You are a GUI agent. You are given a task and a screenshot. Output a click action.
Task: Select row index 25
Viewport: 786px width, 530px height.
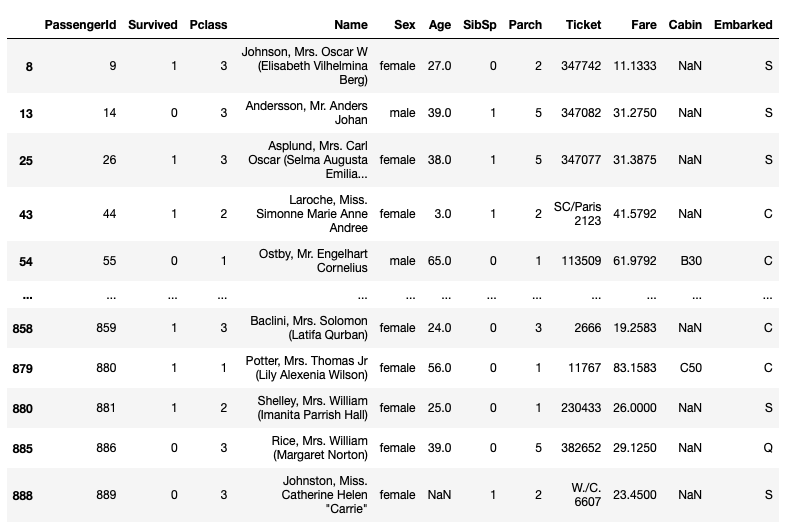[x=26, y=160]
